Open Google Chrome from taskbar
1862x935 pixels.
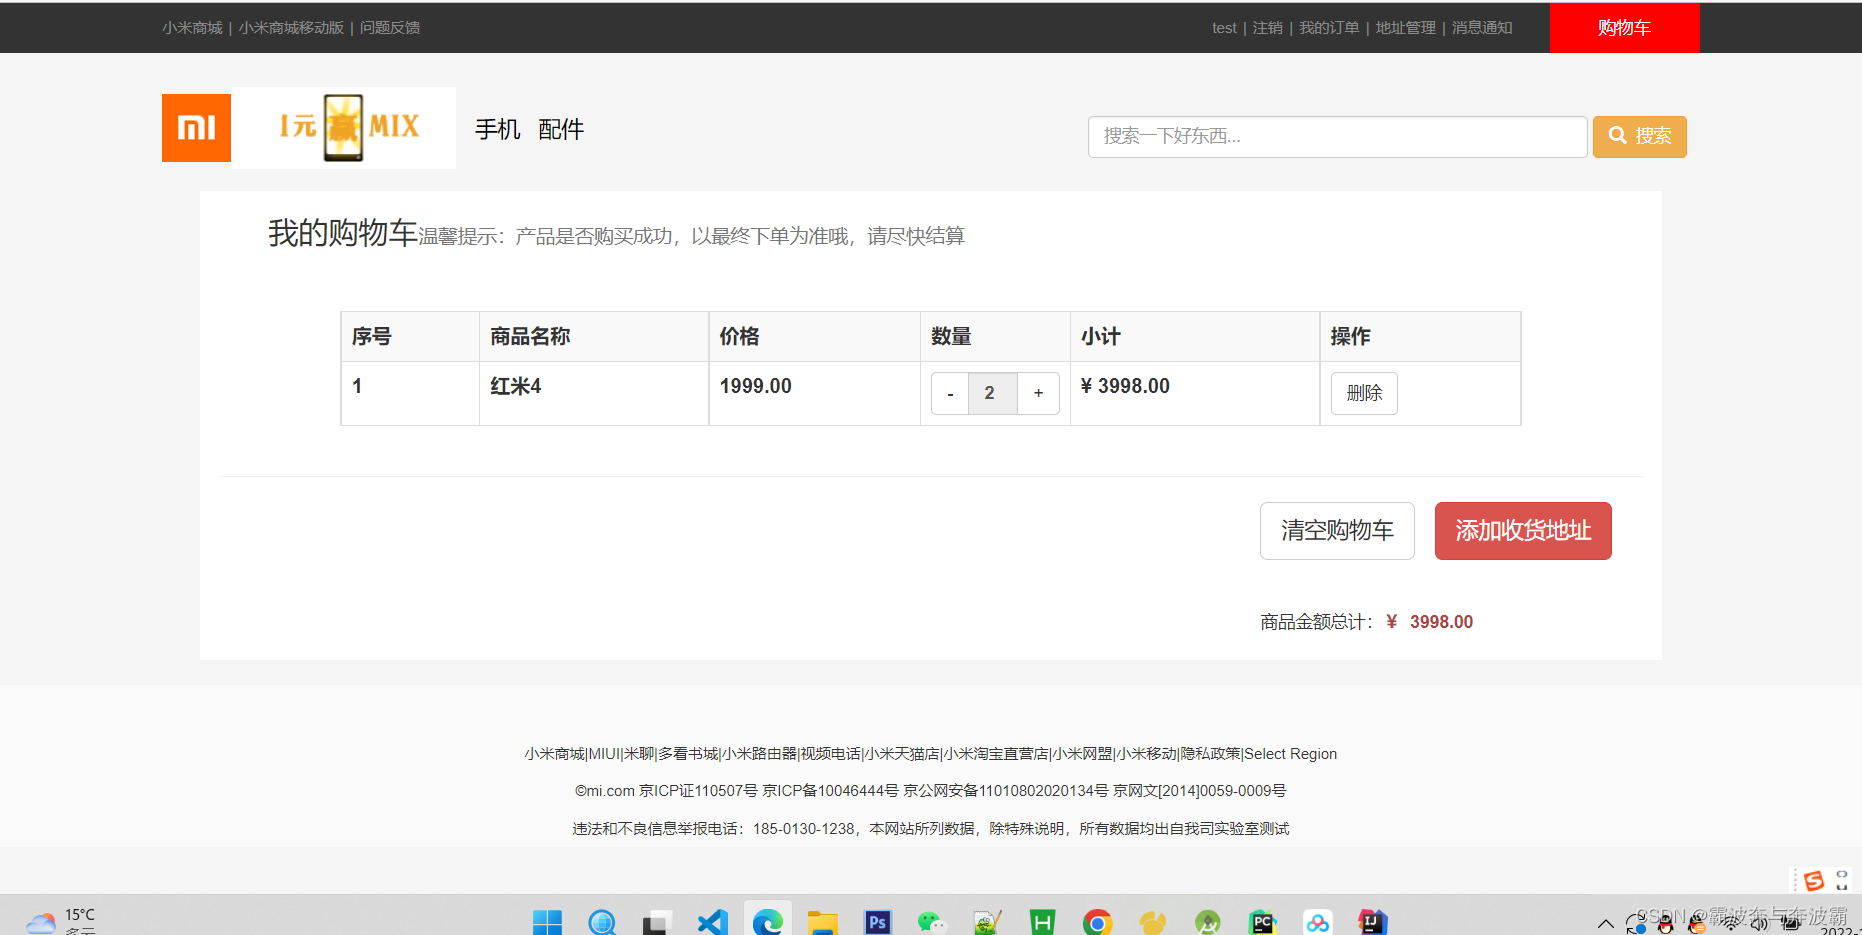point(1097,922)
